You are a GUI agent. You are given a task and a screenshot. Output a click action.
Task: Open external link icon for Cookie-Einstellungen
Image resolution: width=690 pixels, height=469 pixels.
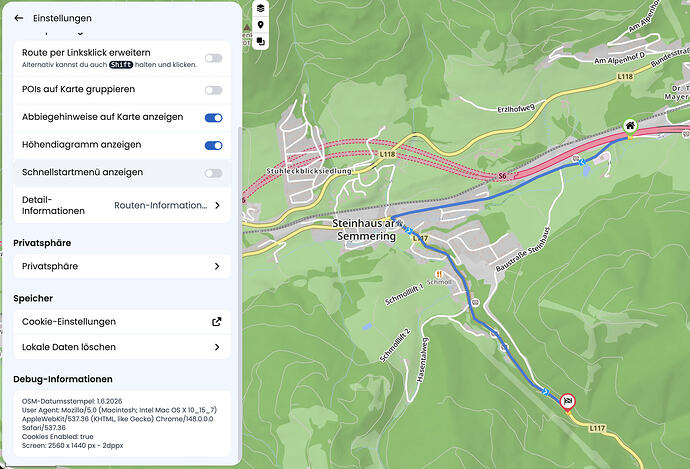pyautogui.click(x=217, y=322)
